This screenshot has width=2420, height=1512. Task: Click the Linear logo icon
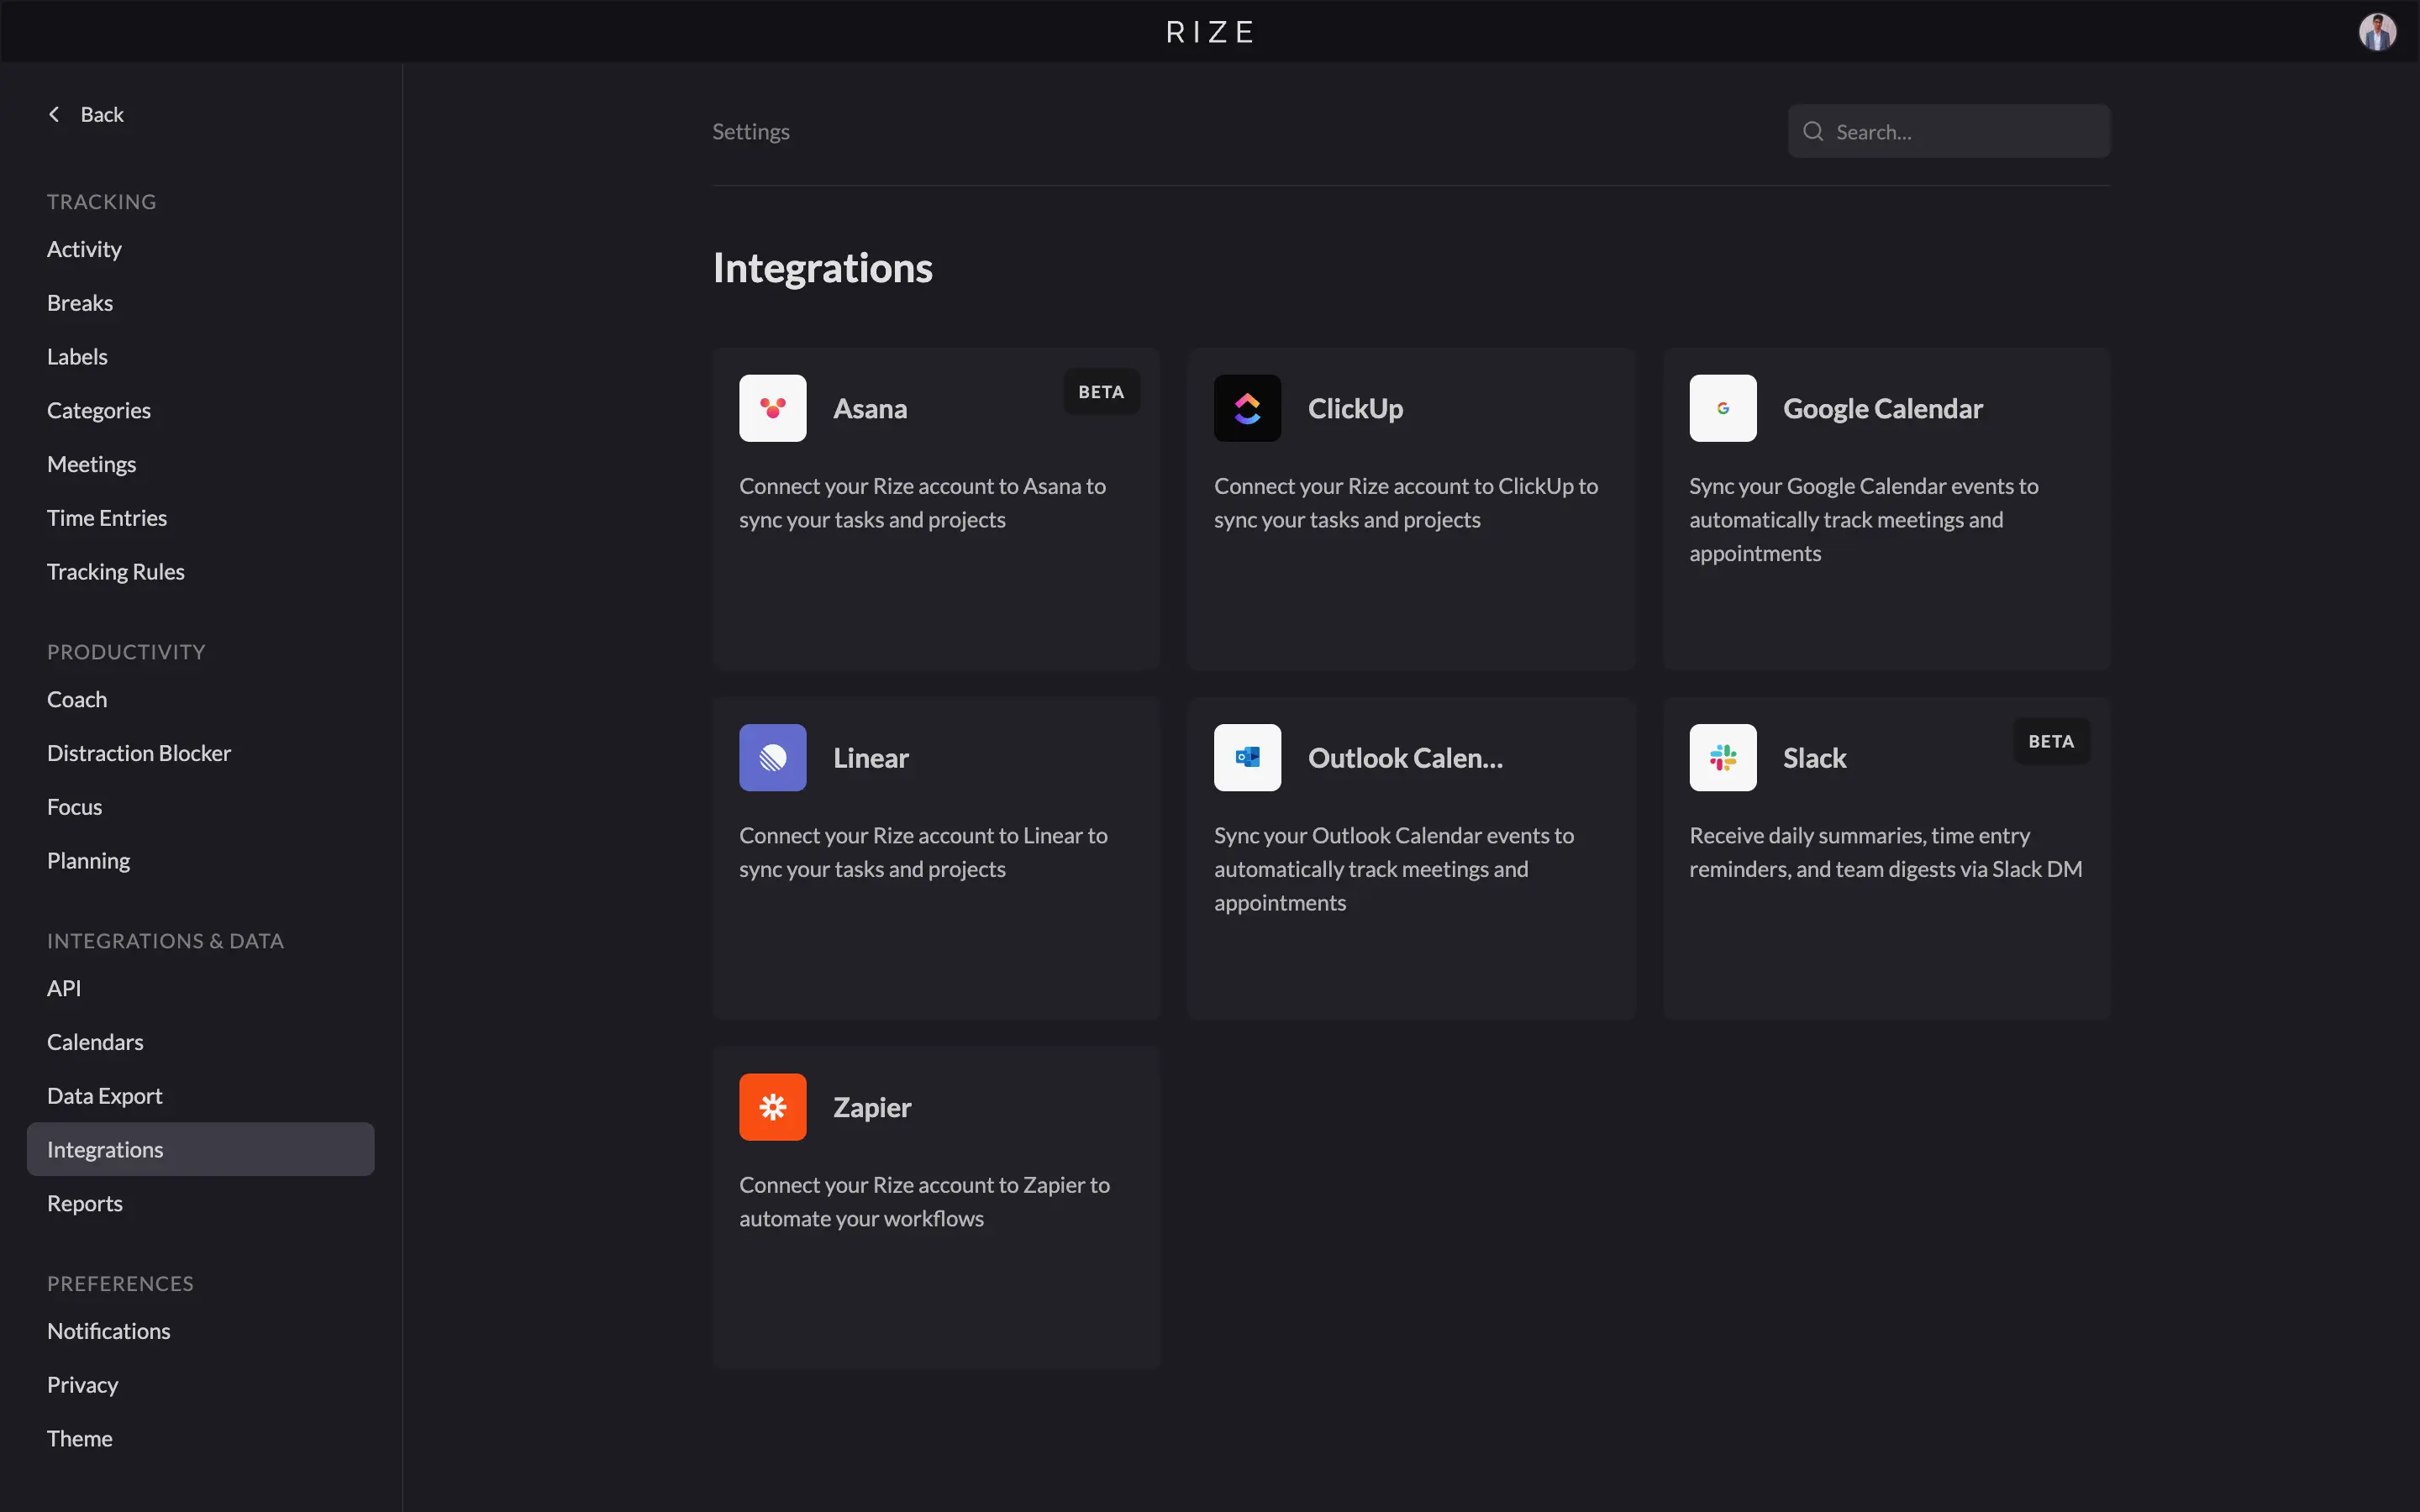[772, 758]
